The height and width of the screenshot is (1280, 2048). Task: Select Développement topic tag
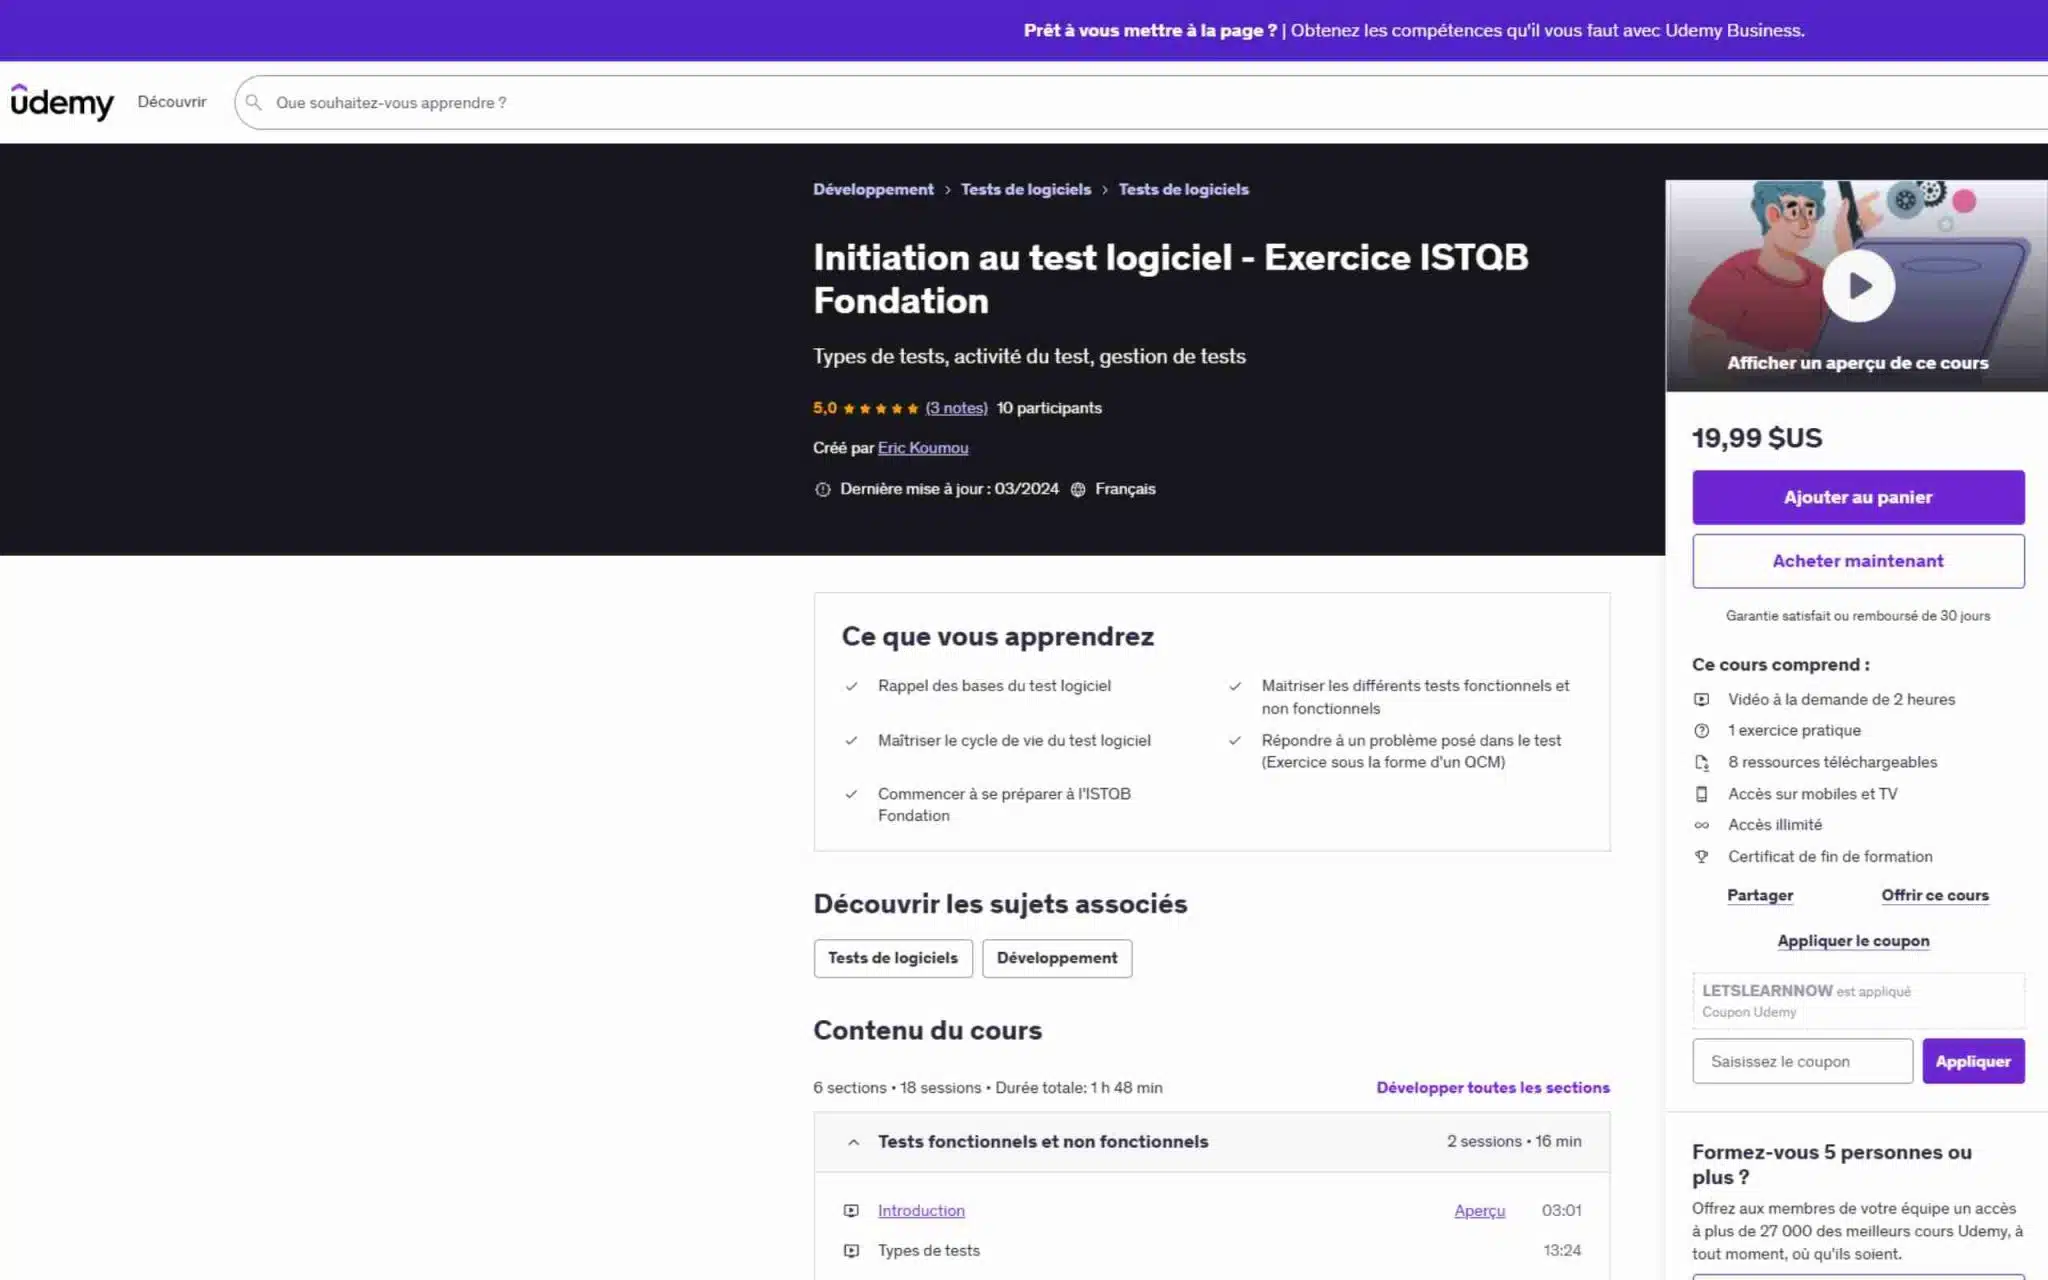(1057, 958)
